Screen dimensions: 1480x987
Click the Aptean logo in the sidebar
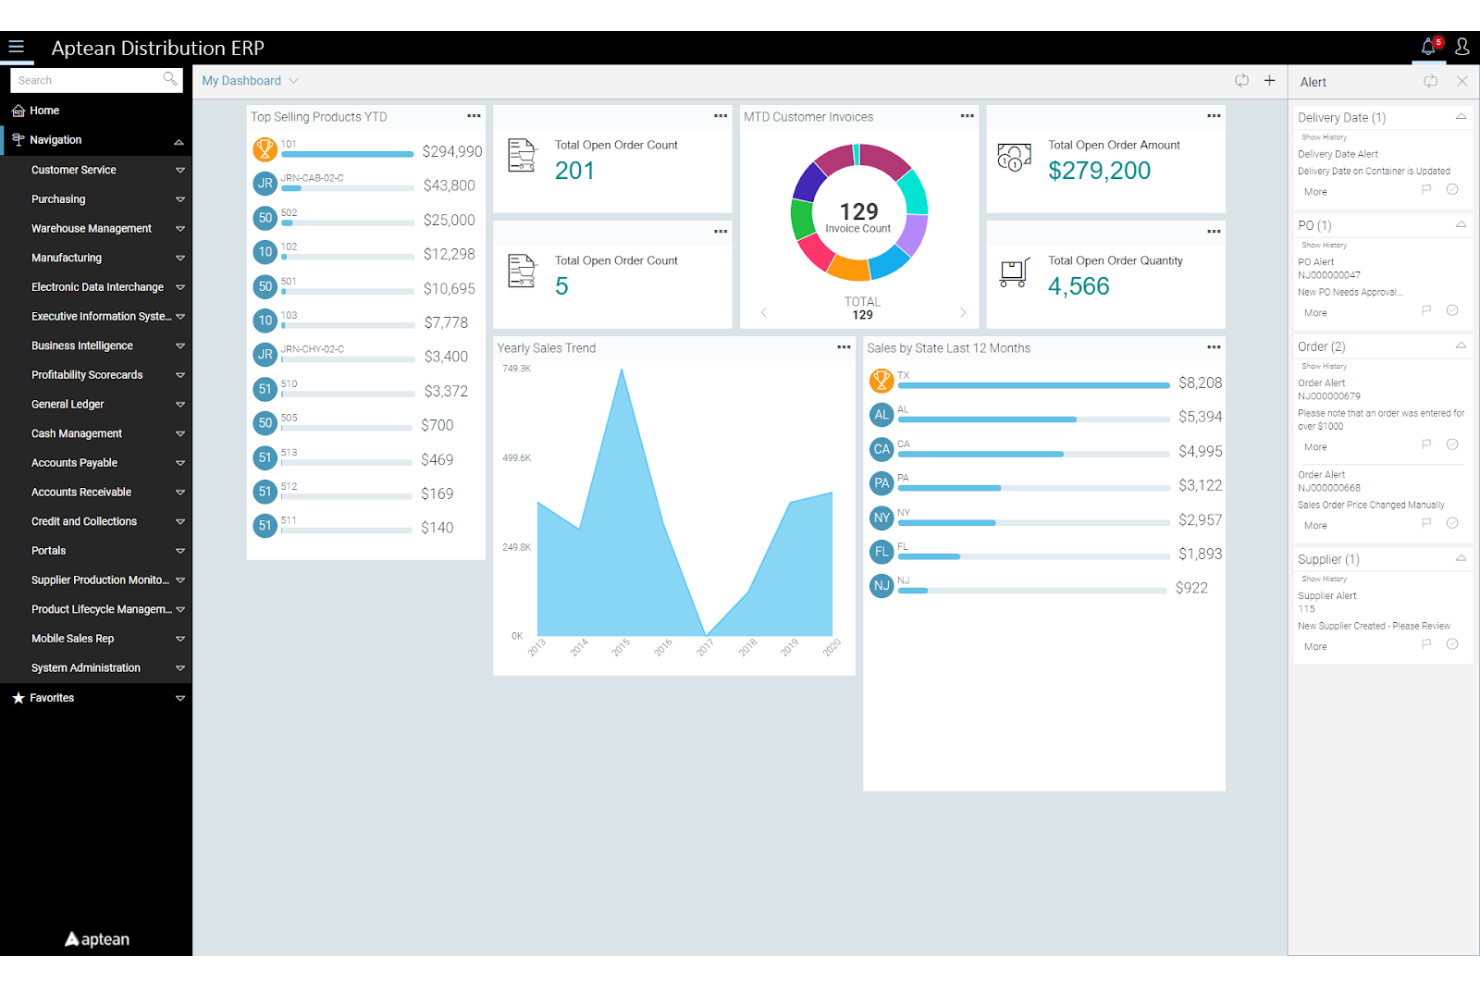97,939
